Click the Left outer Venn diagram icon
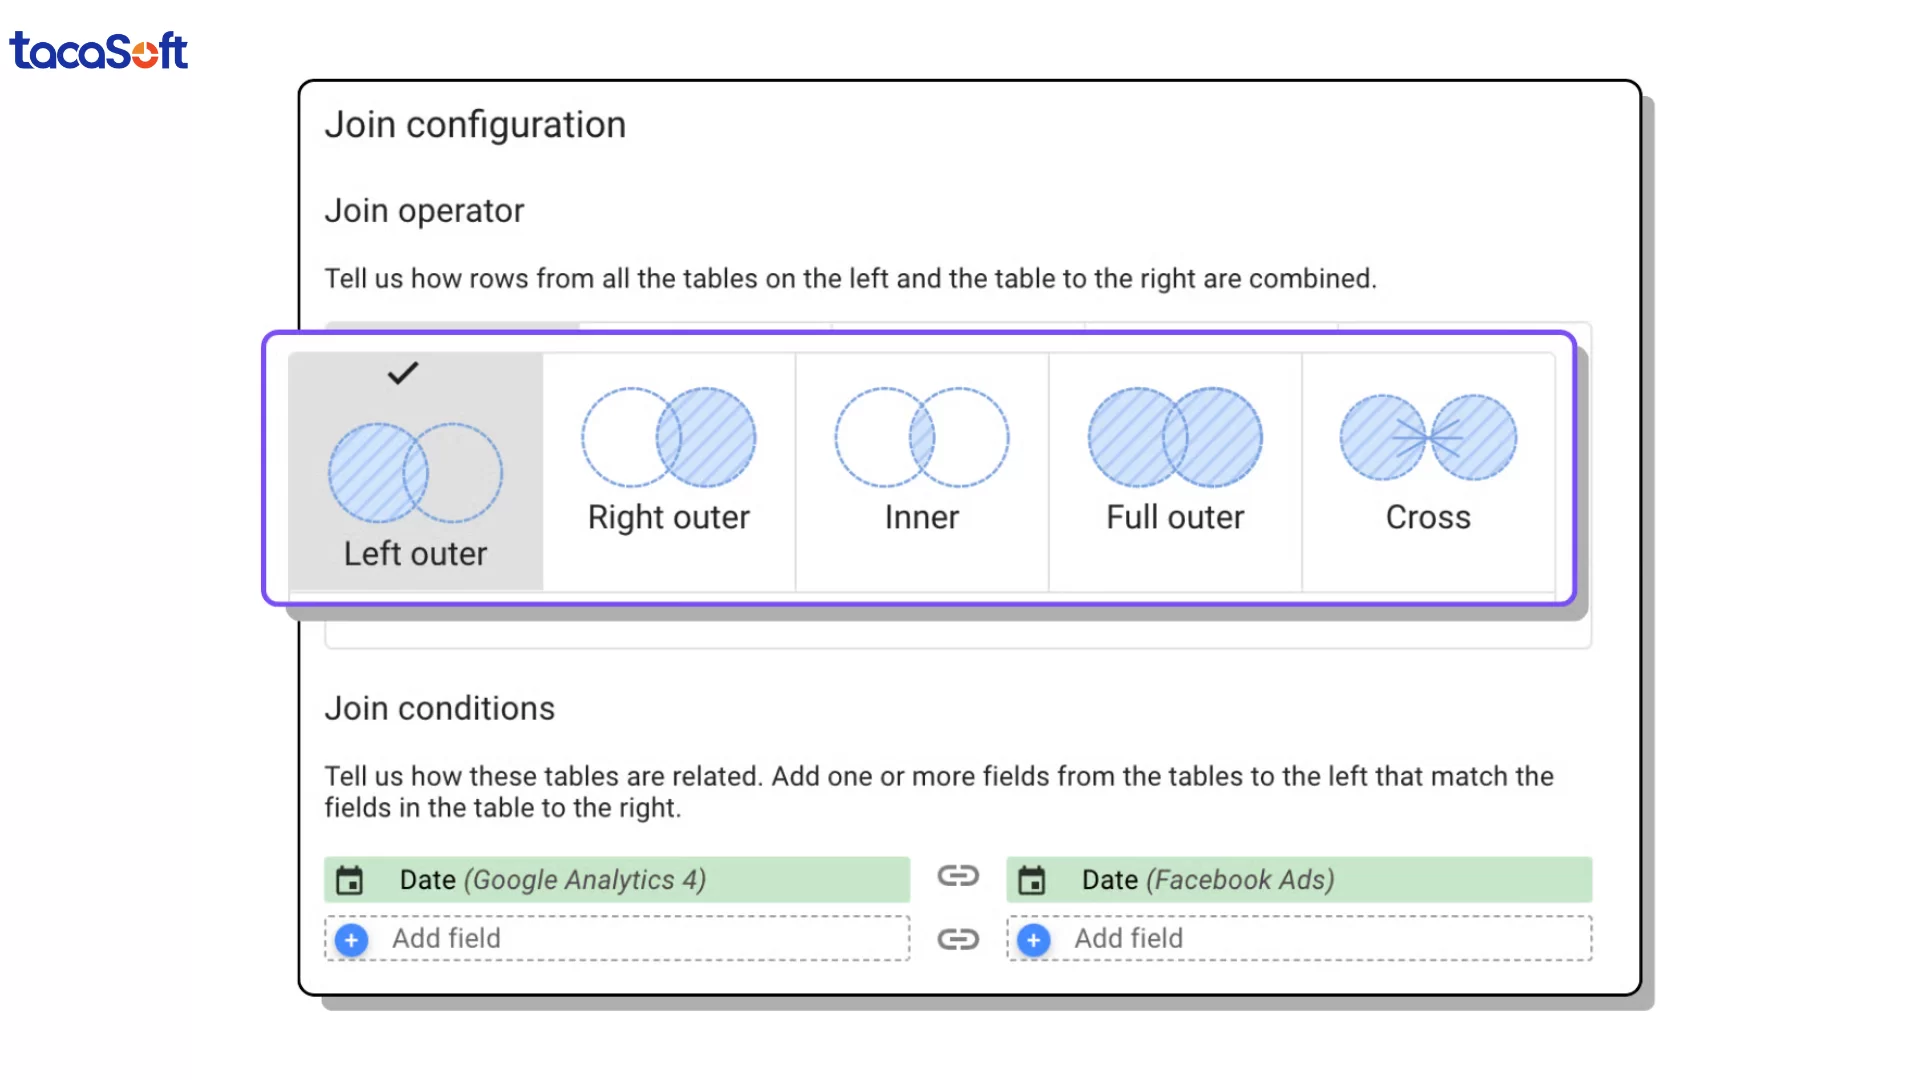Image resolution: width=1920 pixels, height=1080 pixels. [415, 472]
